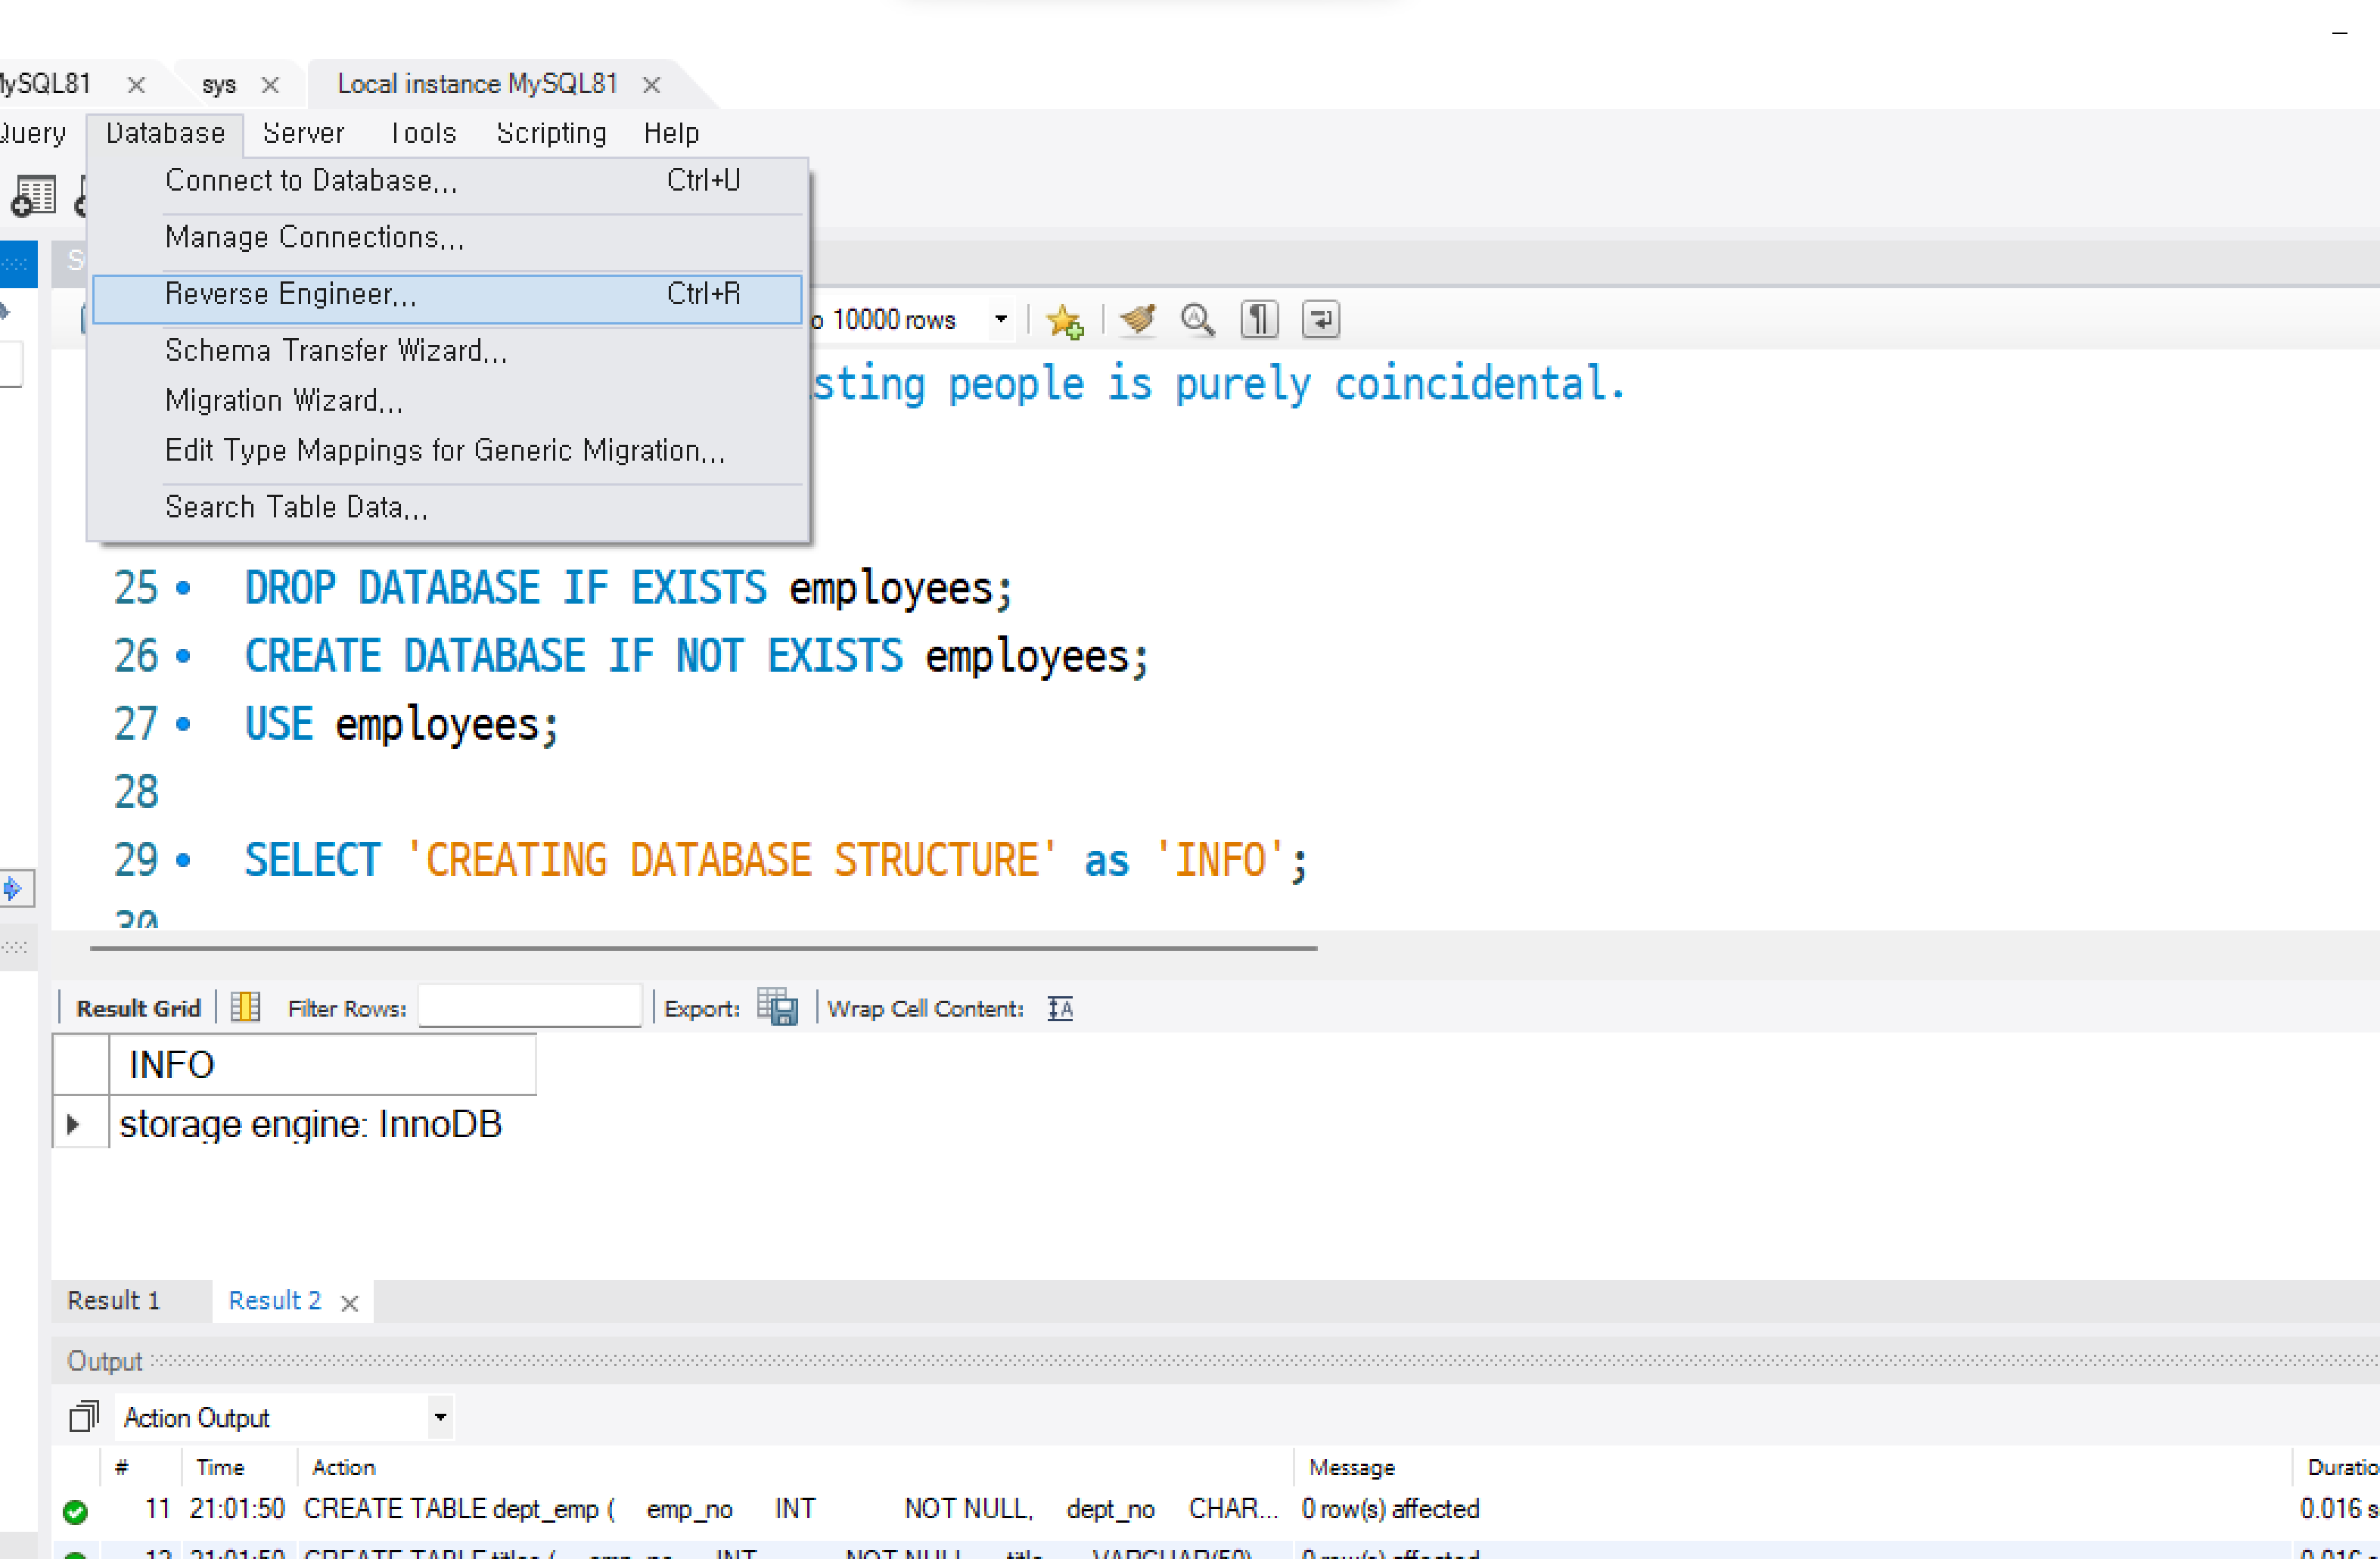
Task: Select Search Table Data menu entry
Action: 447,508
